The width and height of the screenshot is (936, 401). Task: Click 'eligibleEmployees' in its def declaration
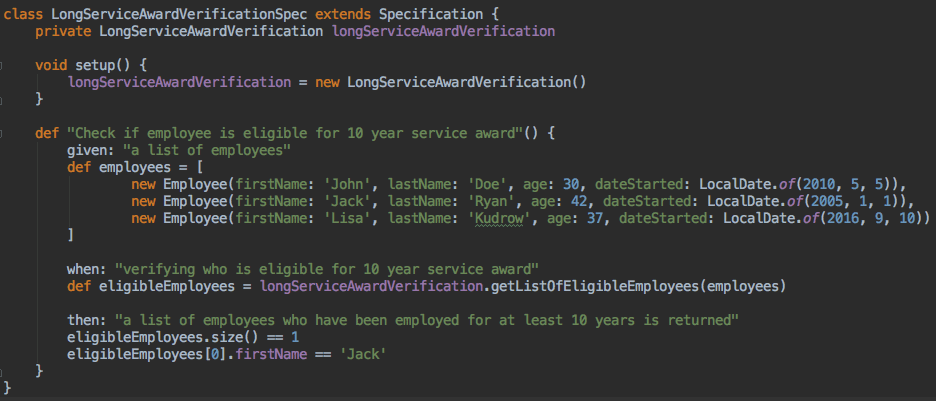click(167, 286)
